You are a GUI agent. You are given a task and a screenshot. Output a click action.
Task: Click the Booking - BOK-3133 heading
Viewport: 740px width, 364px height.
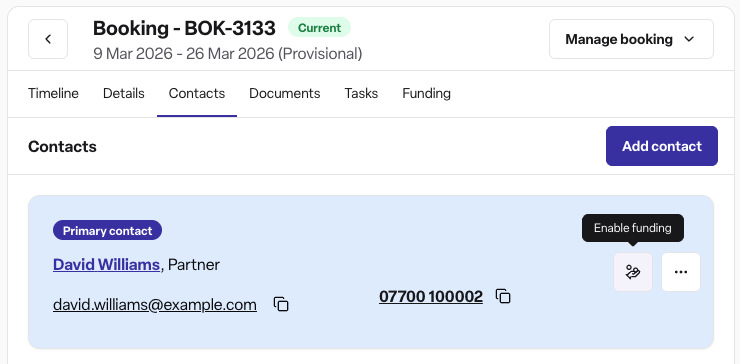coord(184,28)
